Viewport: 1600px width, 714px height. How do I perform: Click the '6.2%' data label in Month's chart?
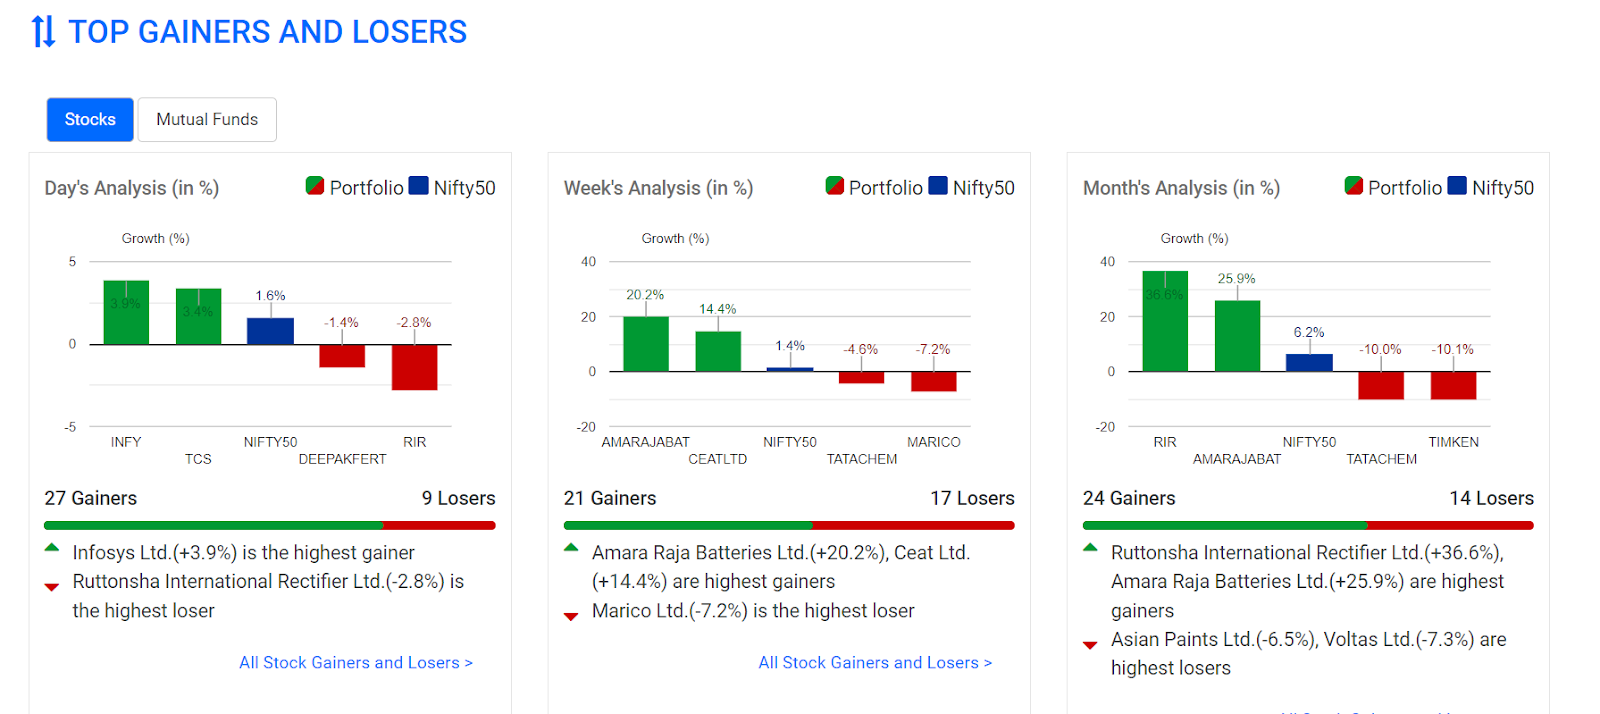(1309, 333)
